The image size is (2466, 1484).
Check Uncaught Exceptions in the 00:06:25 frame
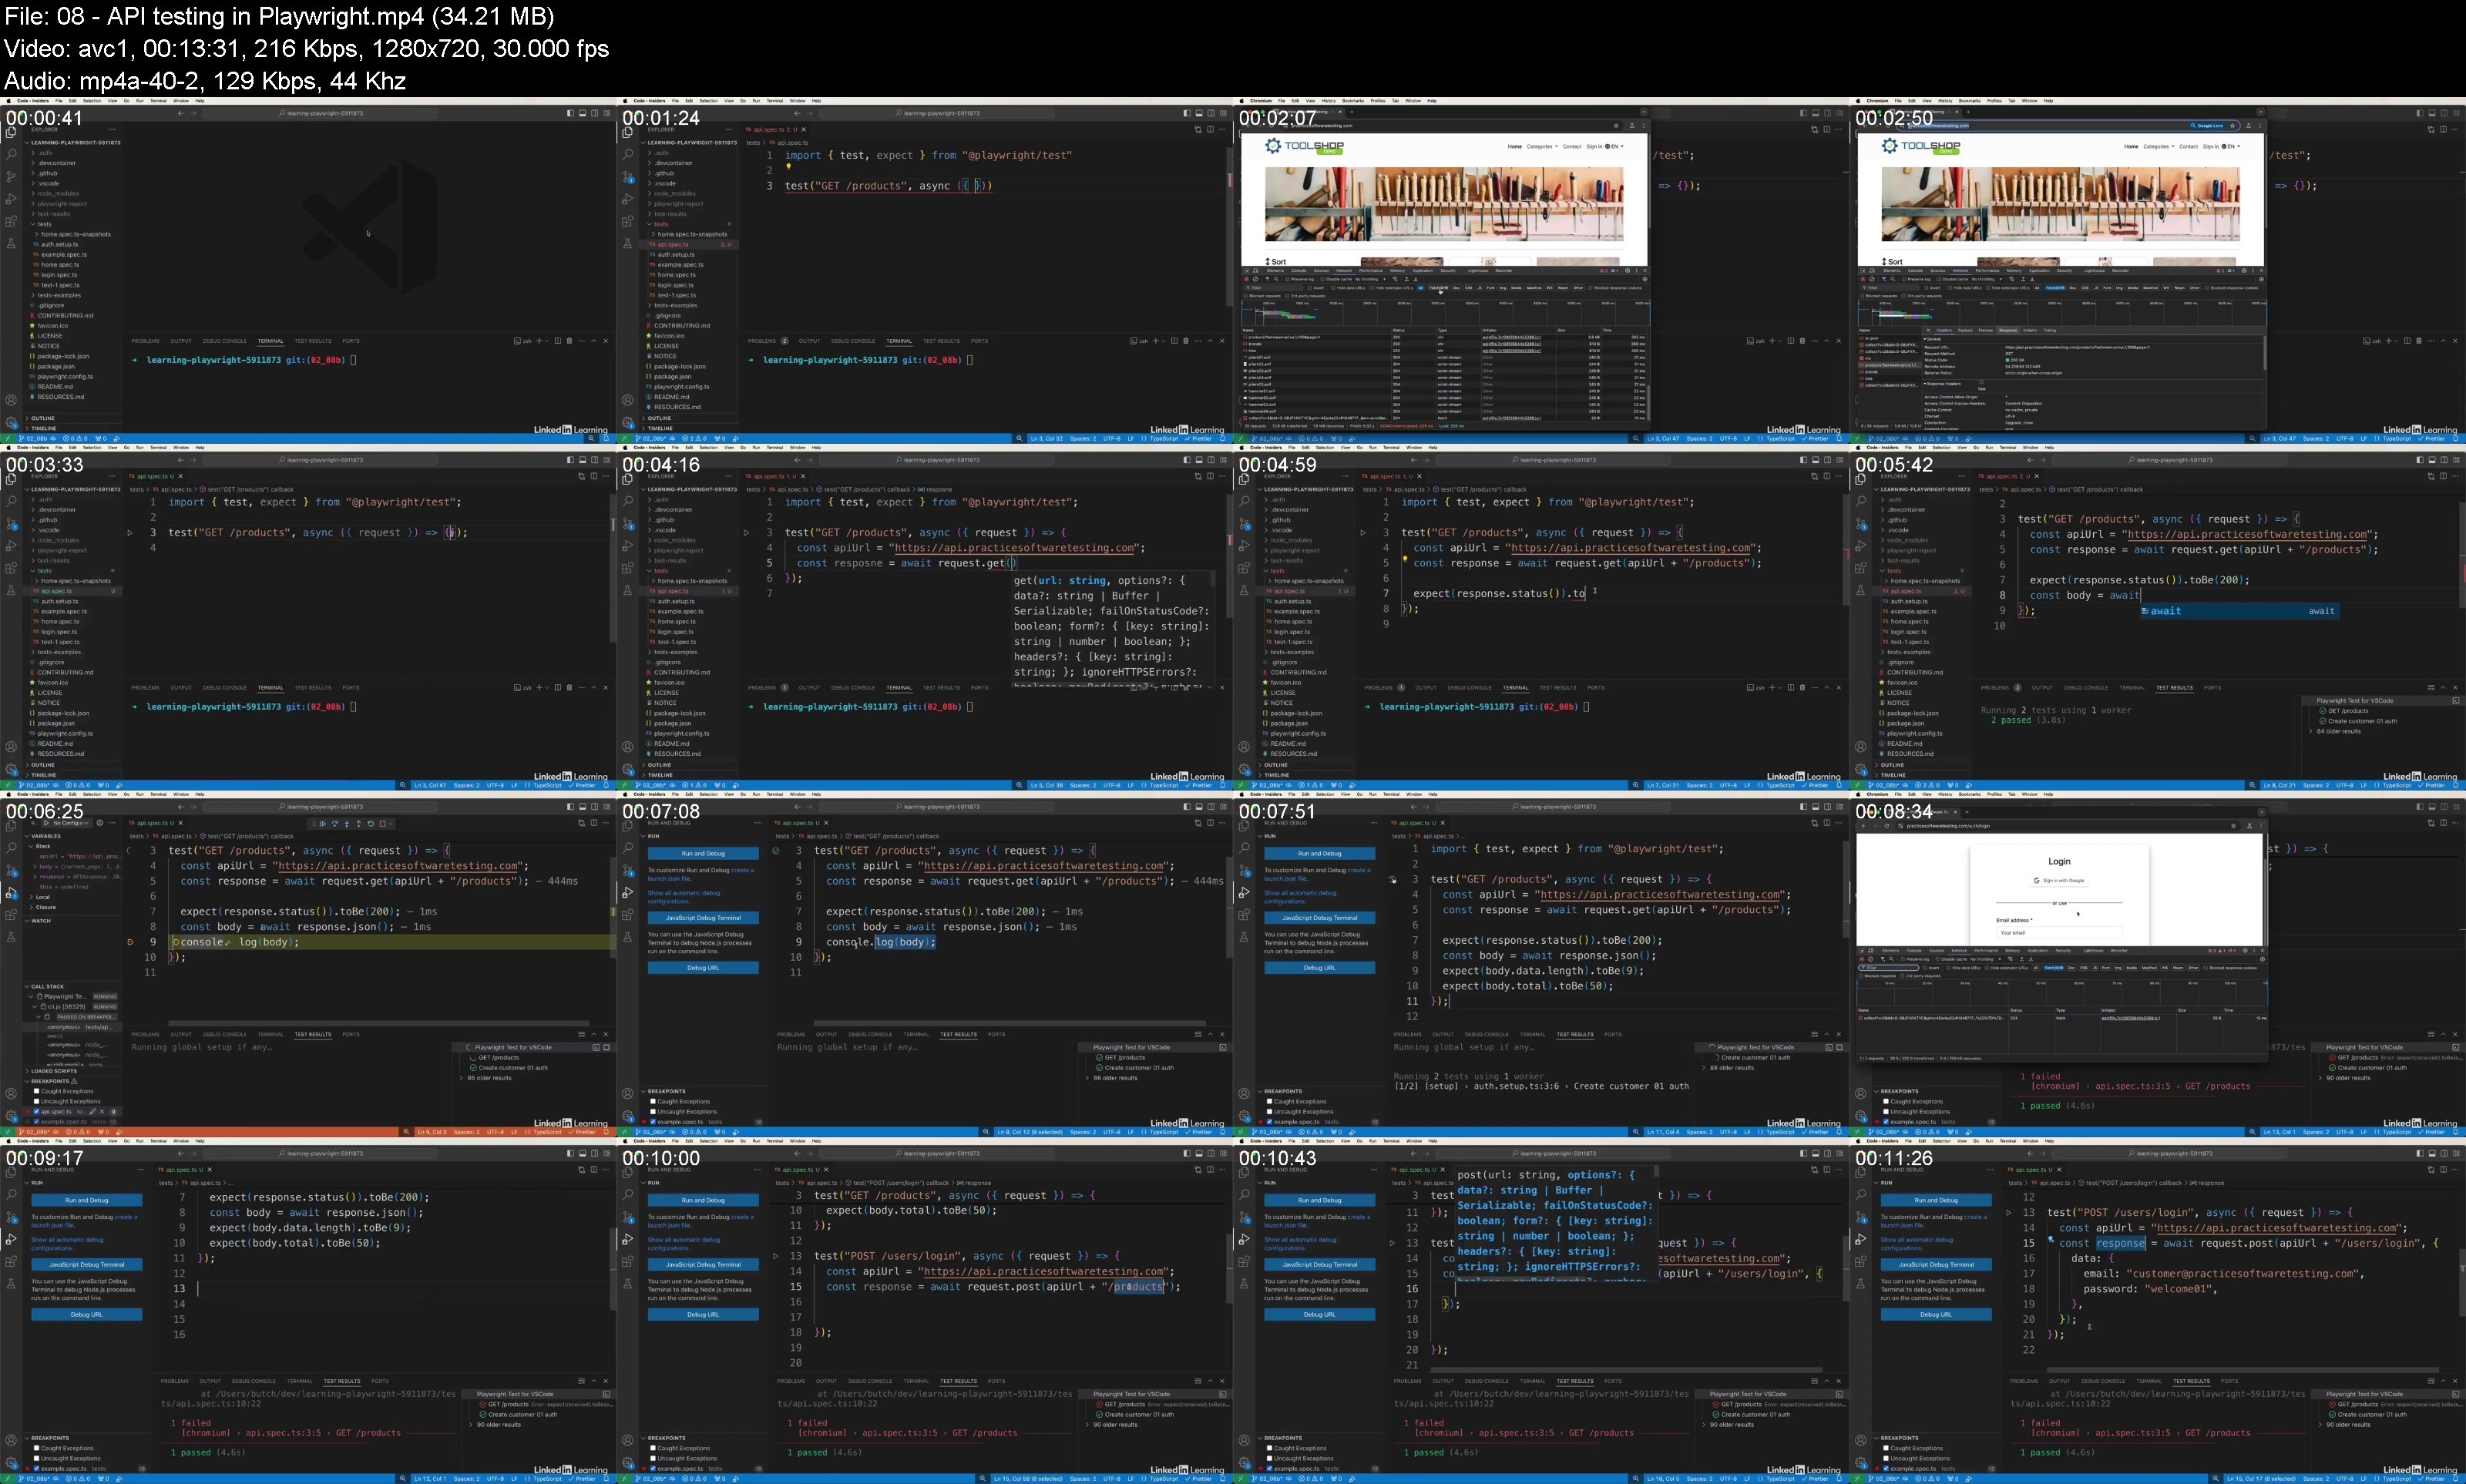36,1101
